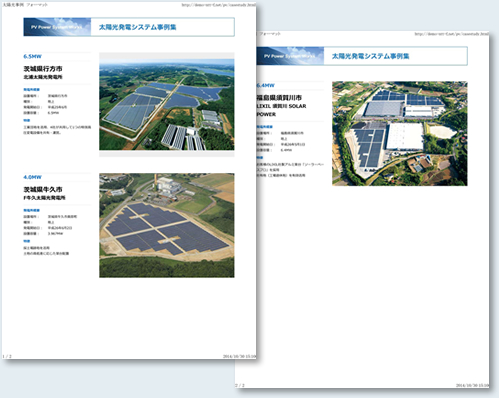
Task: Click the URL in the first page header
Action: point(219,5)
